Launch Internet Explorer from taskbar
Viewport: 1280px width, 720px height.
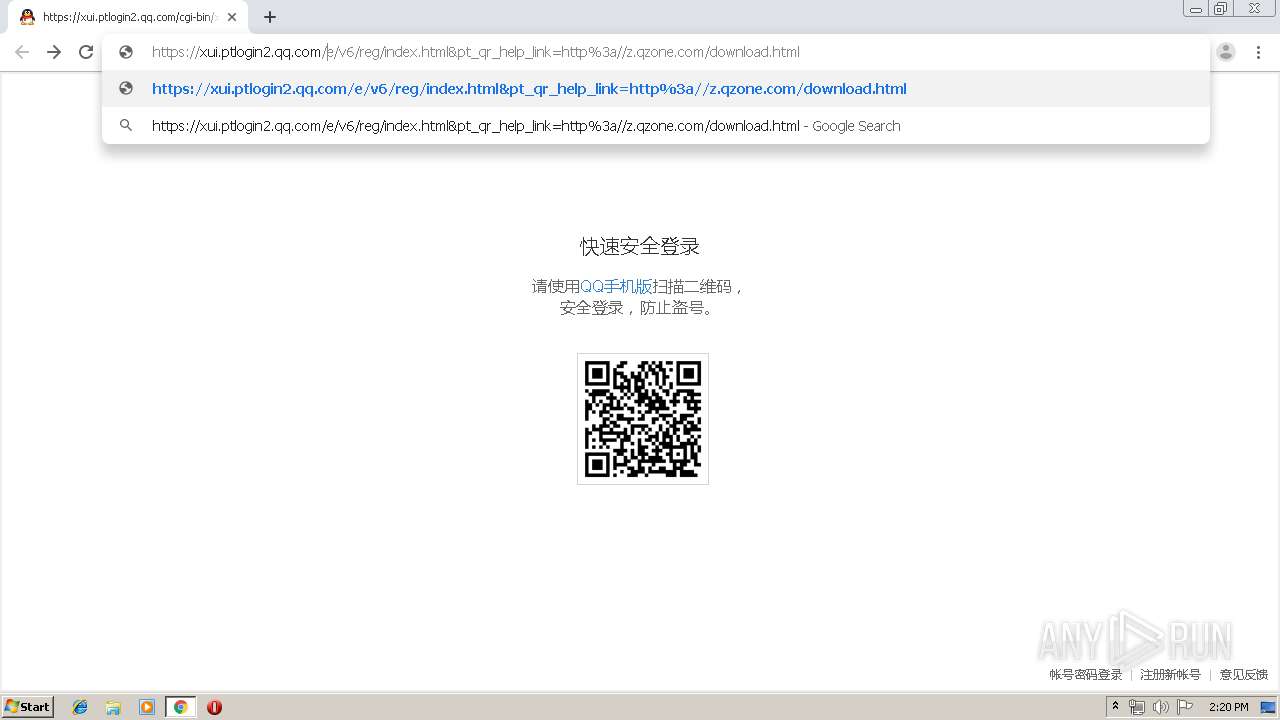coord(80,707)
